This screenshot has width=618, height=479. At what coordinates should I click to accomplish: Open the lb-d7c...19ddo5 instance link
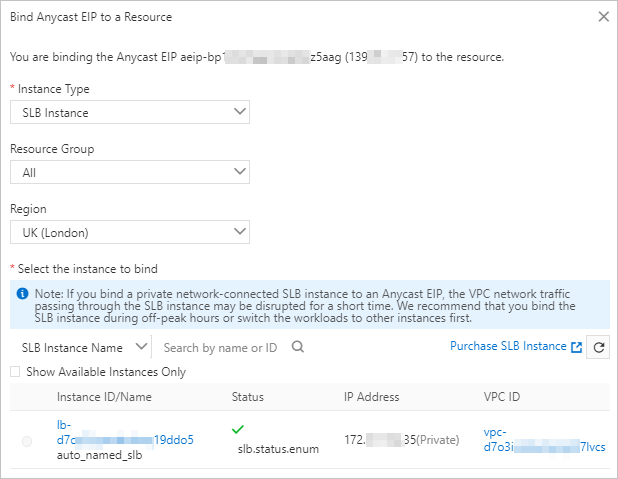click(125, 432)
